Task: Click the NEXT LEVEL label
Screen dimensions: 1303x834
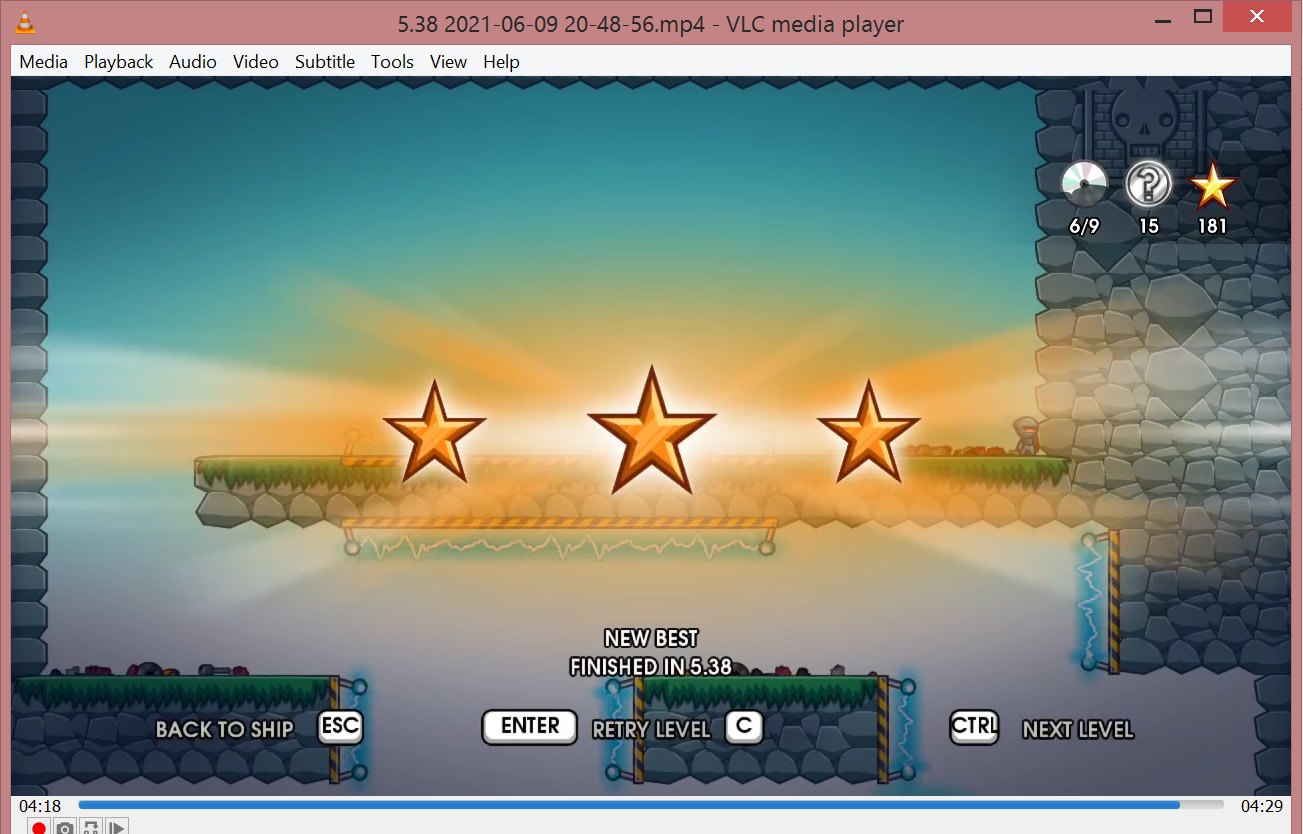Action: (x=1078, y=729)
